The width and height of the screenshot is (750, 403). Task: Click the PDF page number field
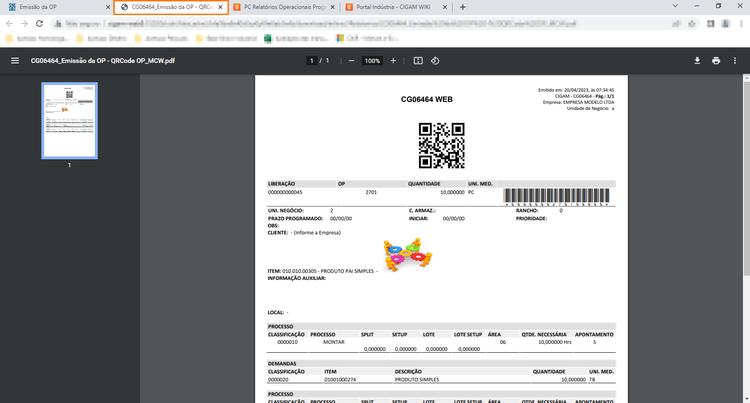(x=311, y=61)
